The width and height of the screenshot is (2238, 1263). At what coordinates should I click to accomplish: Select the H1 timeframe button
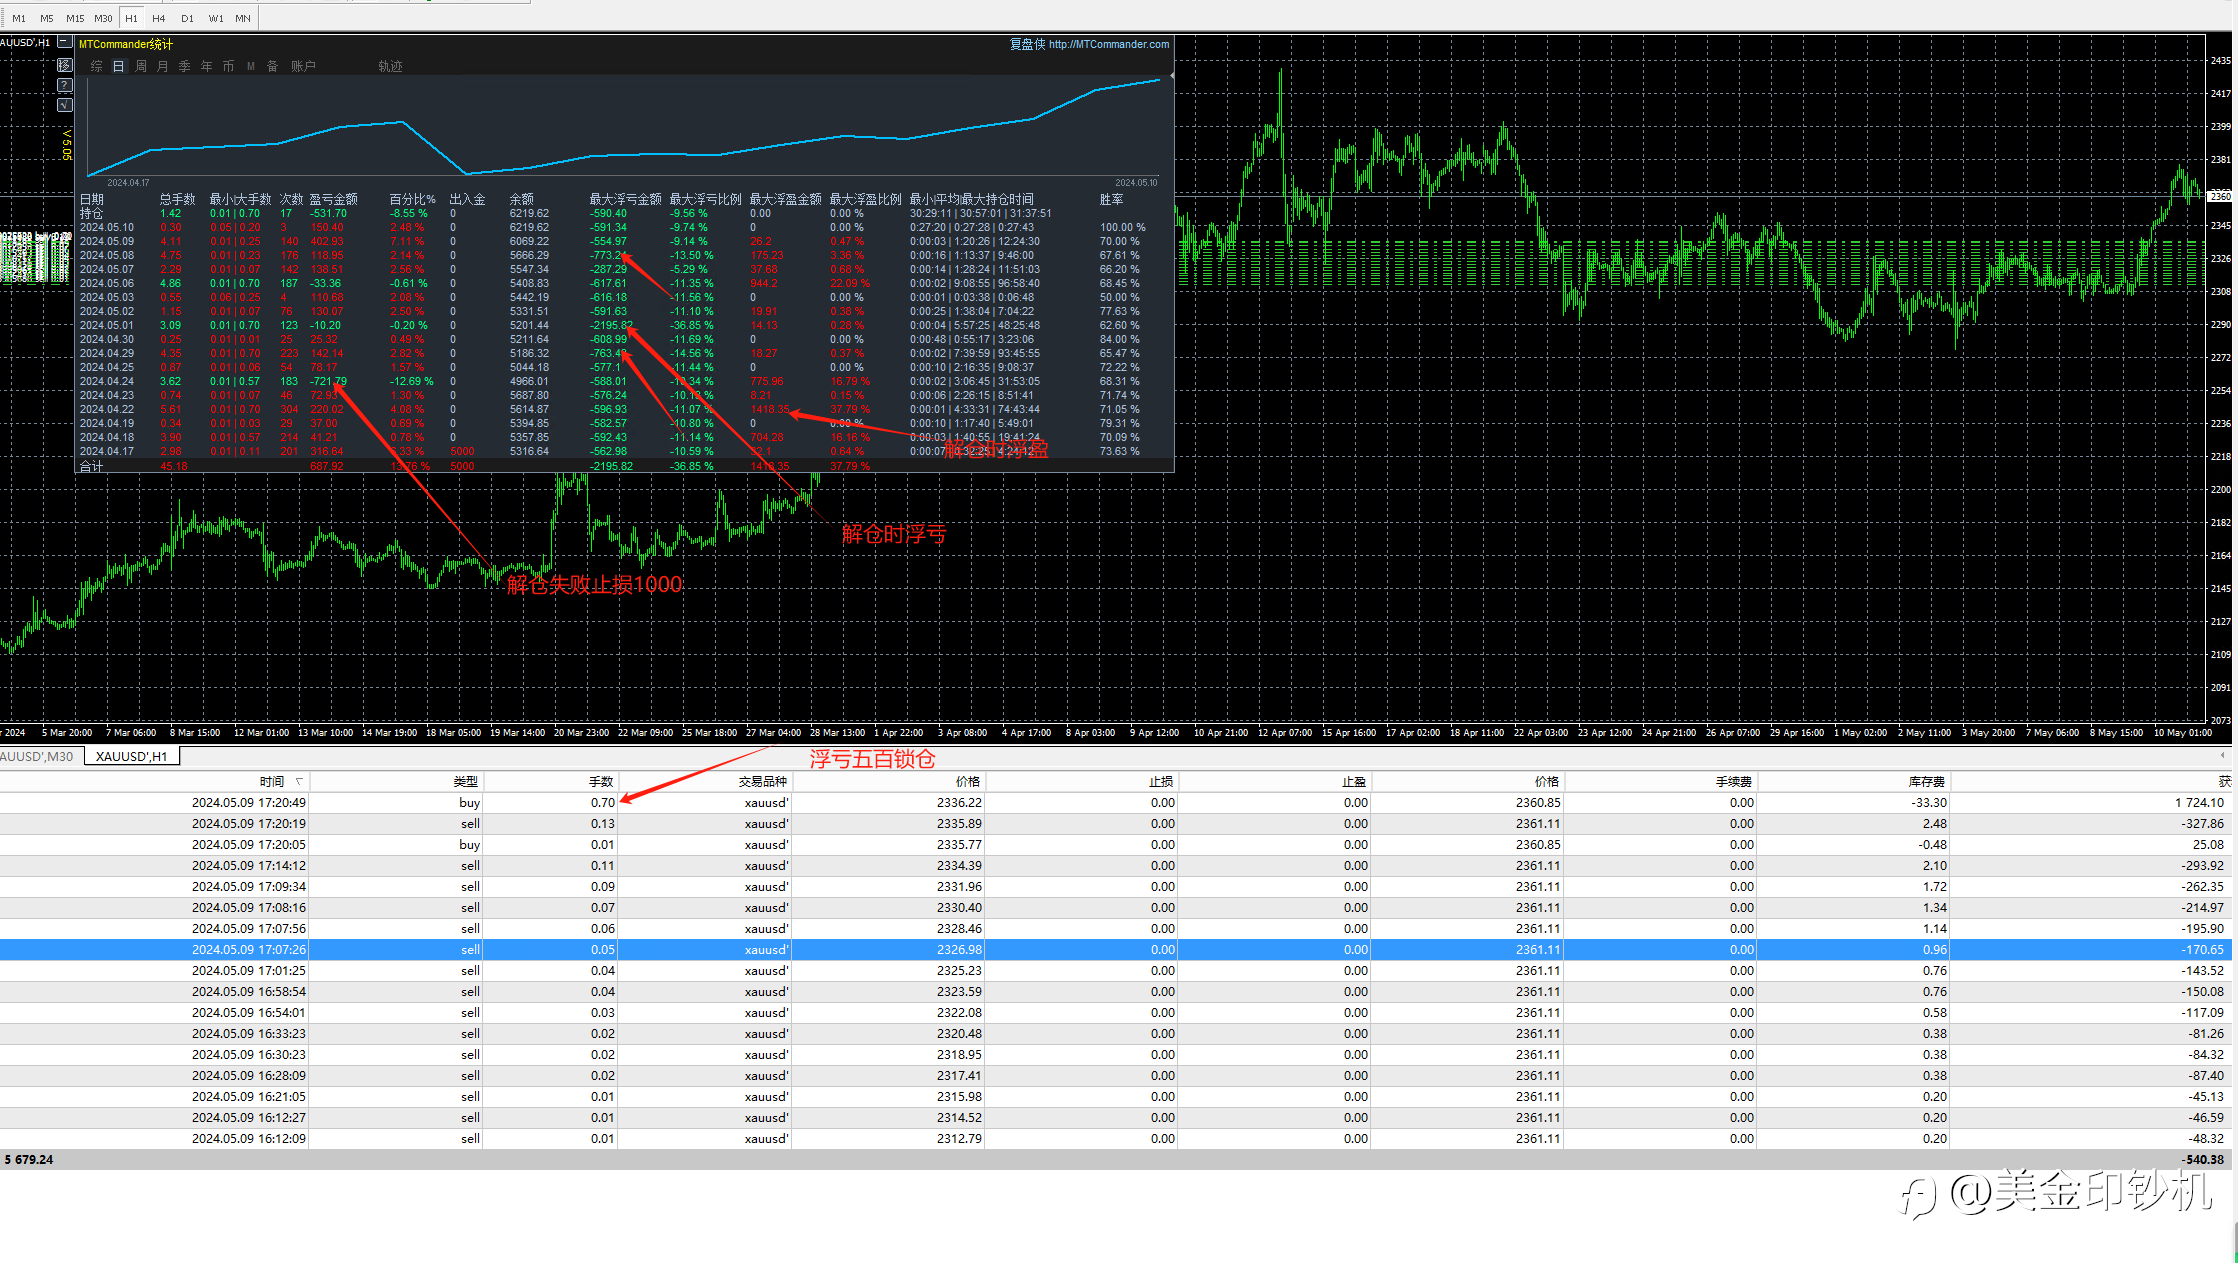(x=131, y=18)
